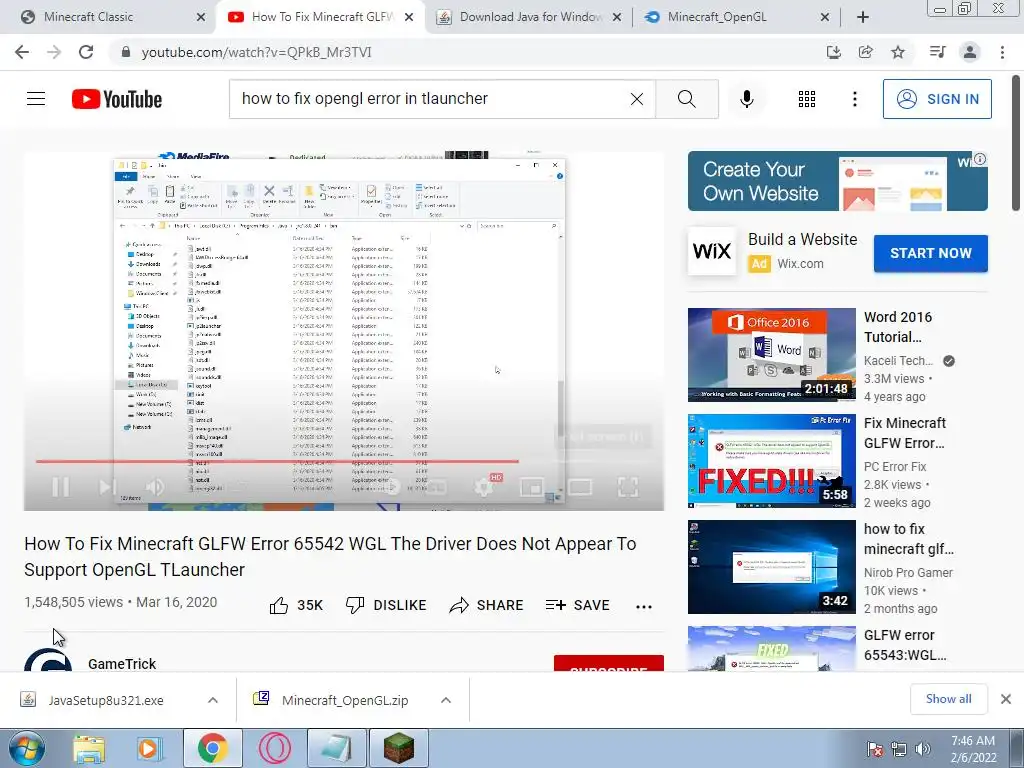Open Windows Explorer from the taskbar
Screen dimensions: 1024x768
[x=88, y=748]
